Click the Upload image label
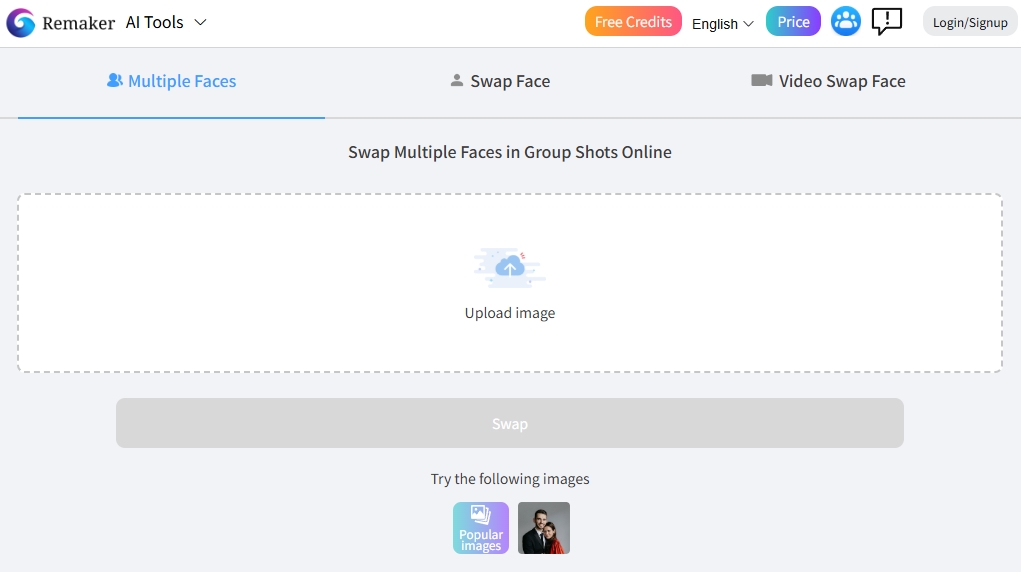The width and height of the screenshot is (1021, 572). (x=510, y=313)
